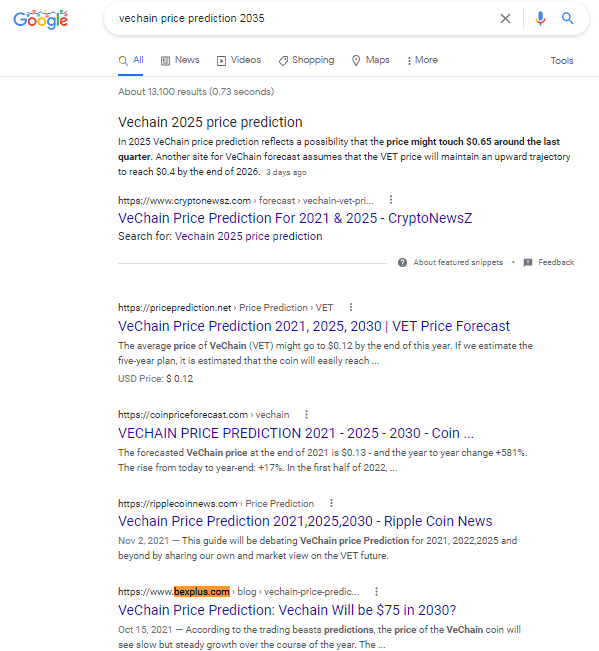
Task: Open the three-dot menu for priceprediction.net result
Action: (351, 307)
